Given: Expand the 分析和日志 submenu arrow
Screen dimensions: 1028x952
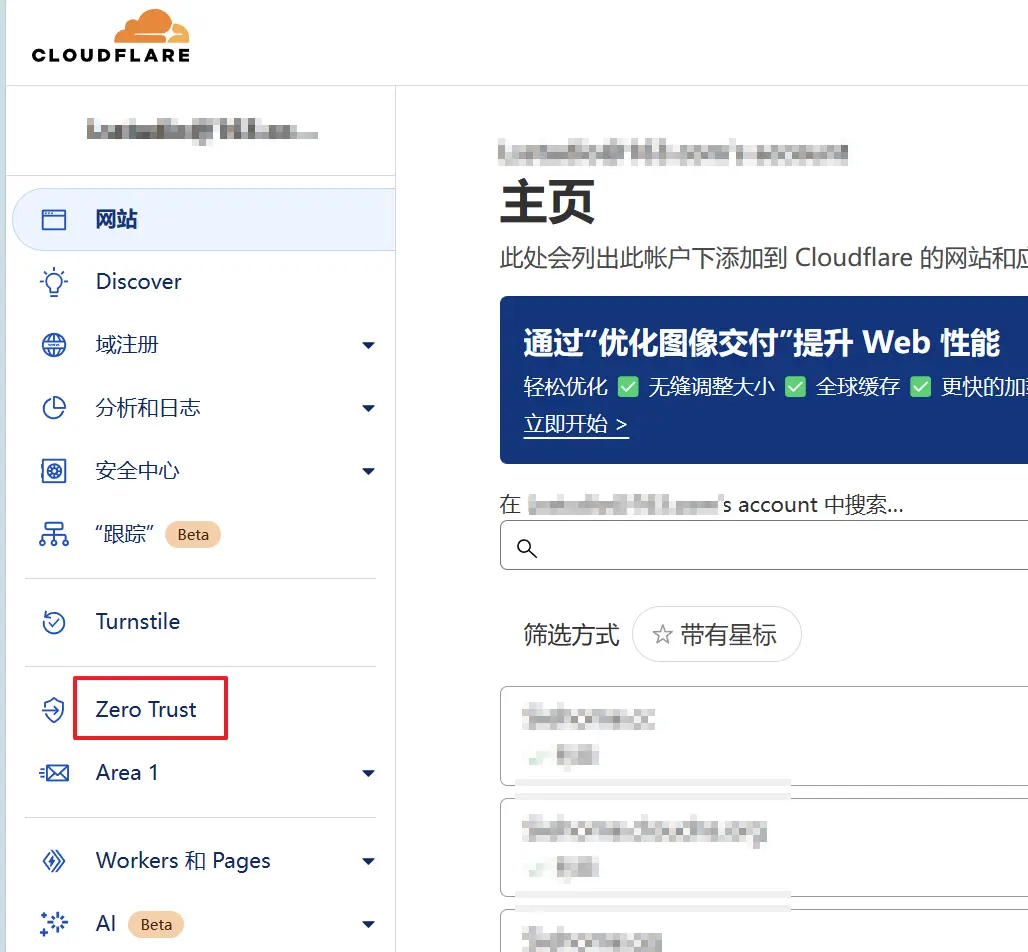Looking at the screenshot, I should click(368, 408).
